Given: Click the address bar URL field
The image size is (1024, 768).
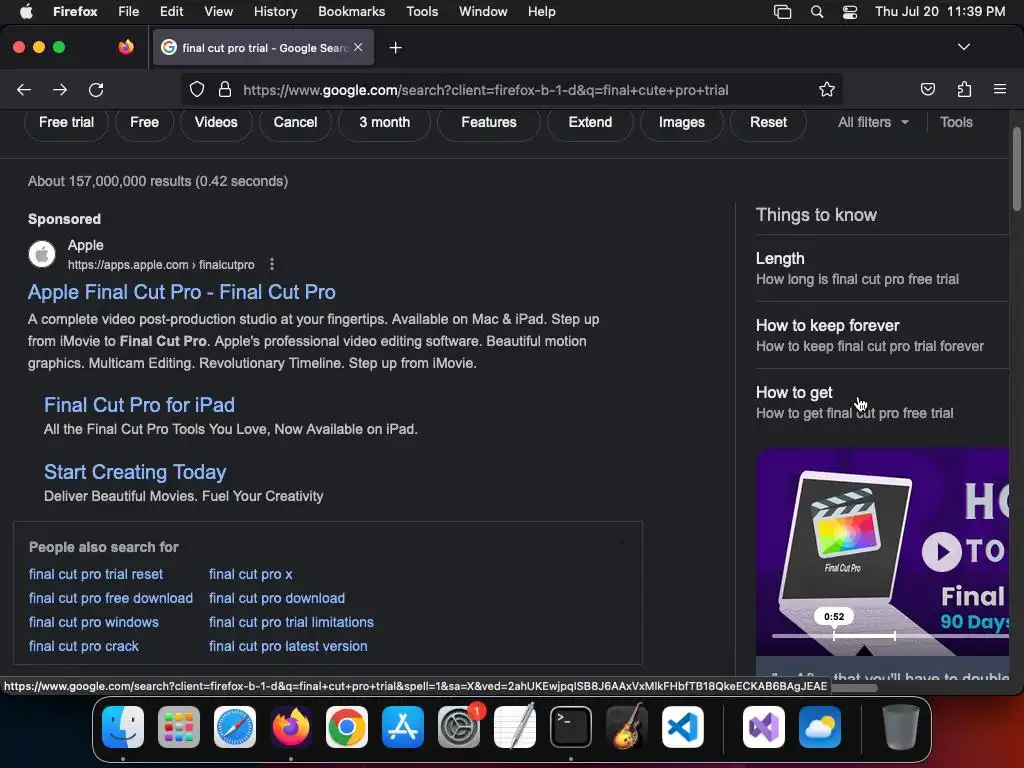Looking at the screenshot, I should [485, 89].
